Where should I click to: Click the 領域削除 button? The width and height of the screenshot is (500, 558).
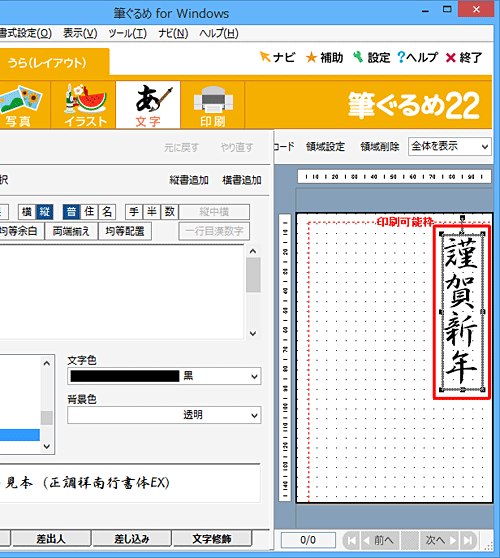point(379,146)
